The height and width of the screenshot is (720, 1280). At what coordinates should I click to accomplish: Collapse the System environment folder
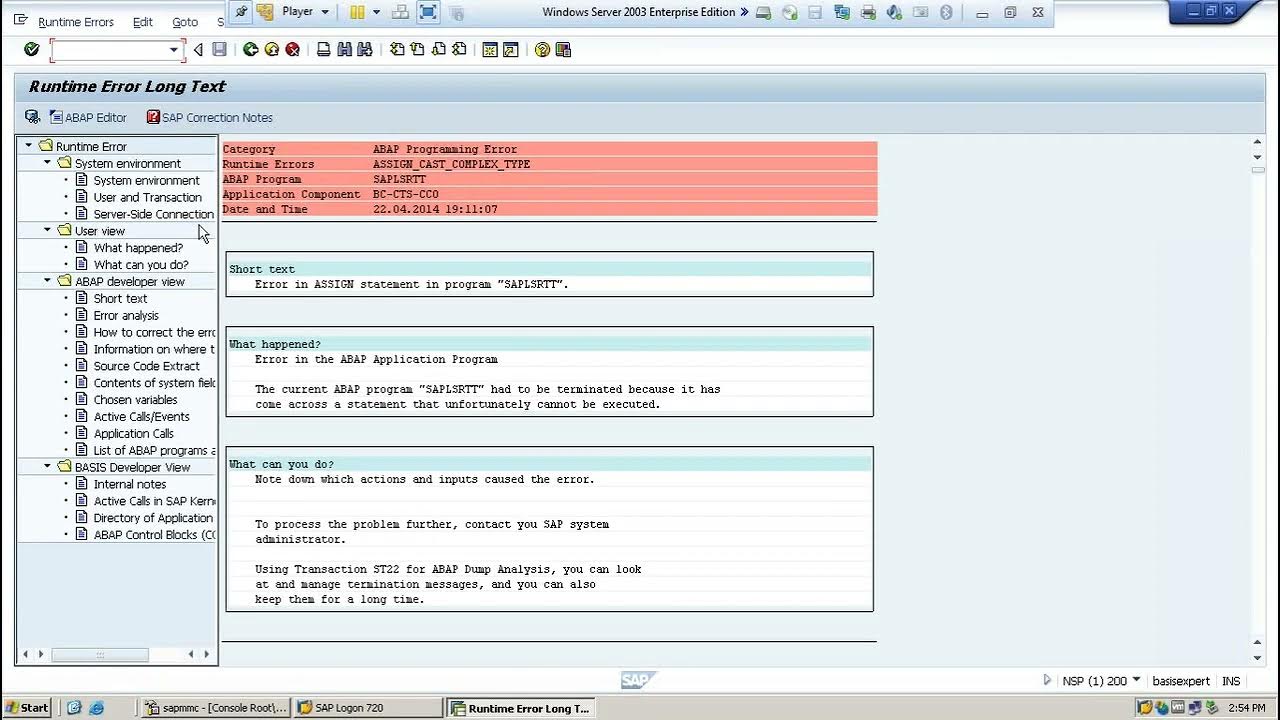coord(47,163)
